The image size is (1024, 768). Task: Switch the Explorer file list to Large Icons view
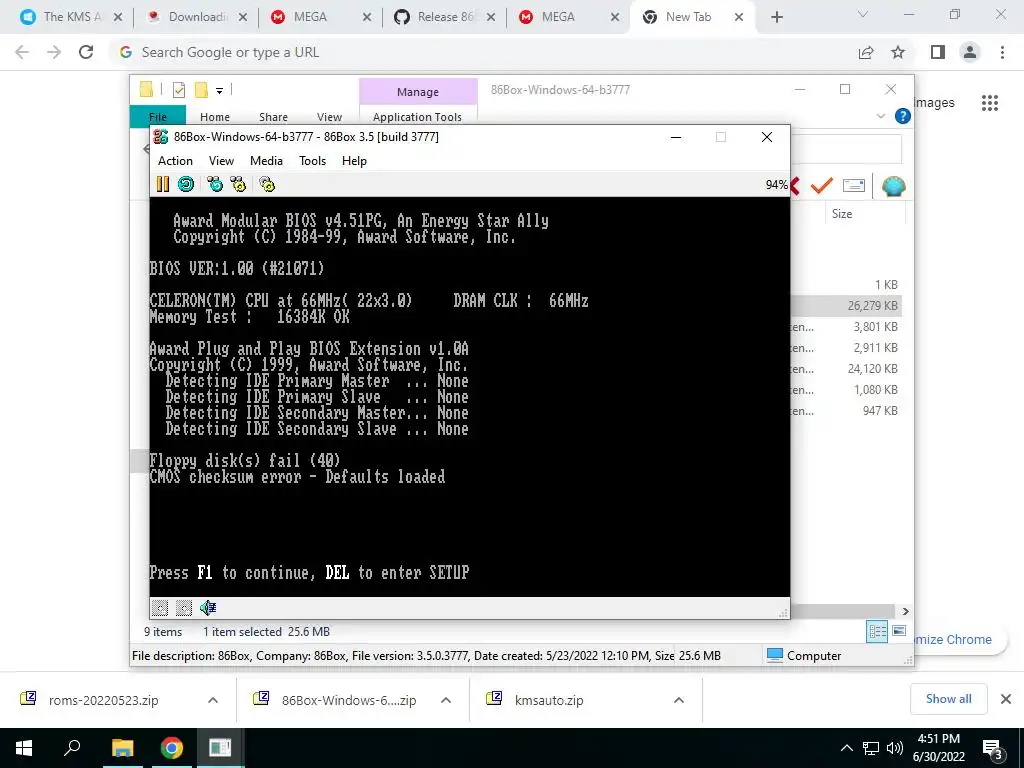(899, 631)
